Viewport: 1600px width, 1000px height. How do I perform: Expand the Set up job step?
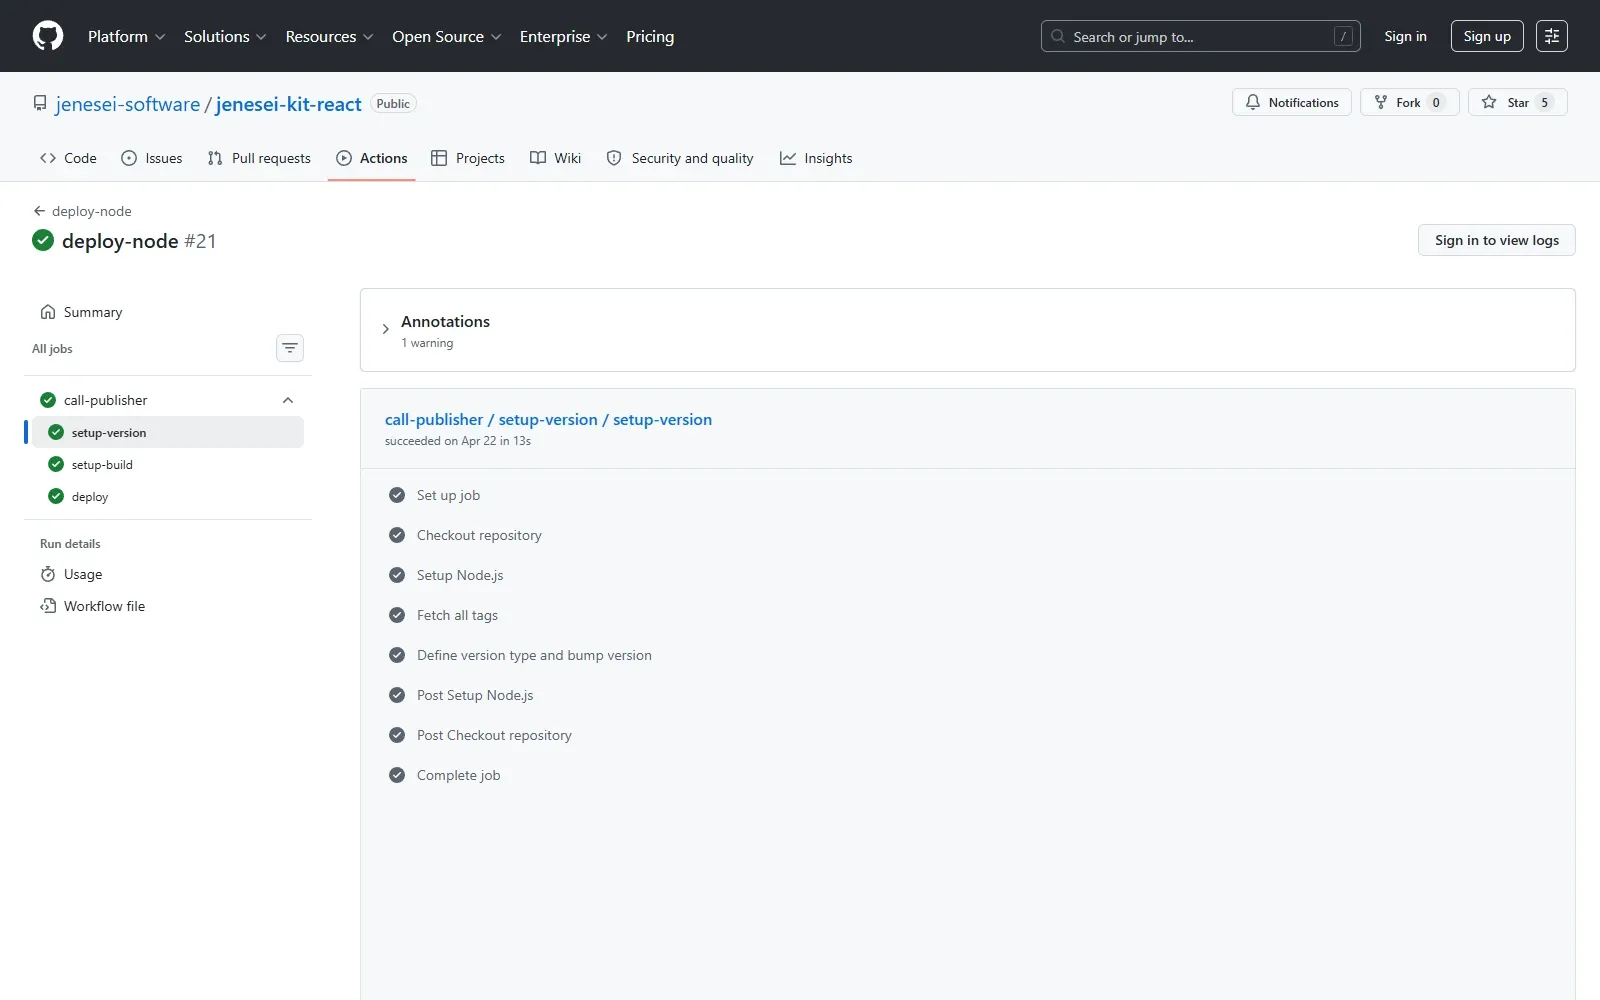pyautogui.click(x=968, y=495)
